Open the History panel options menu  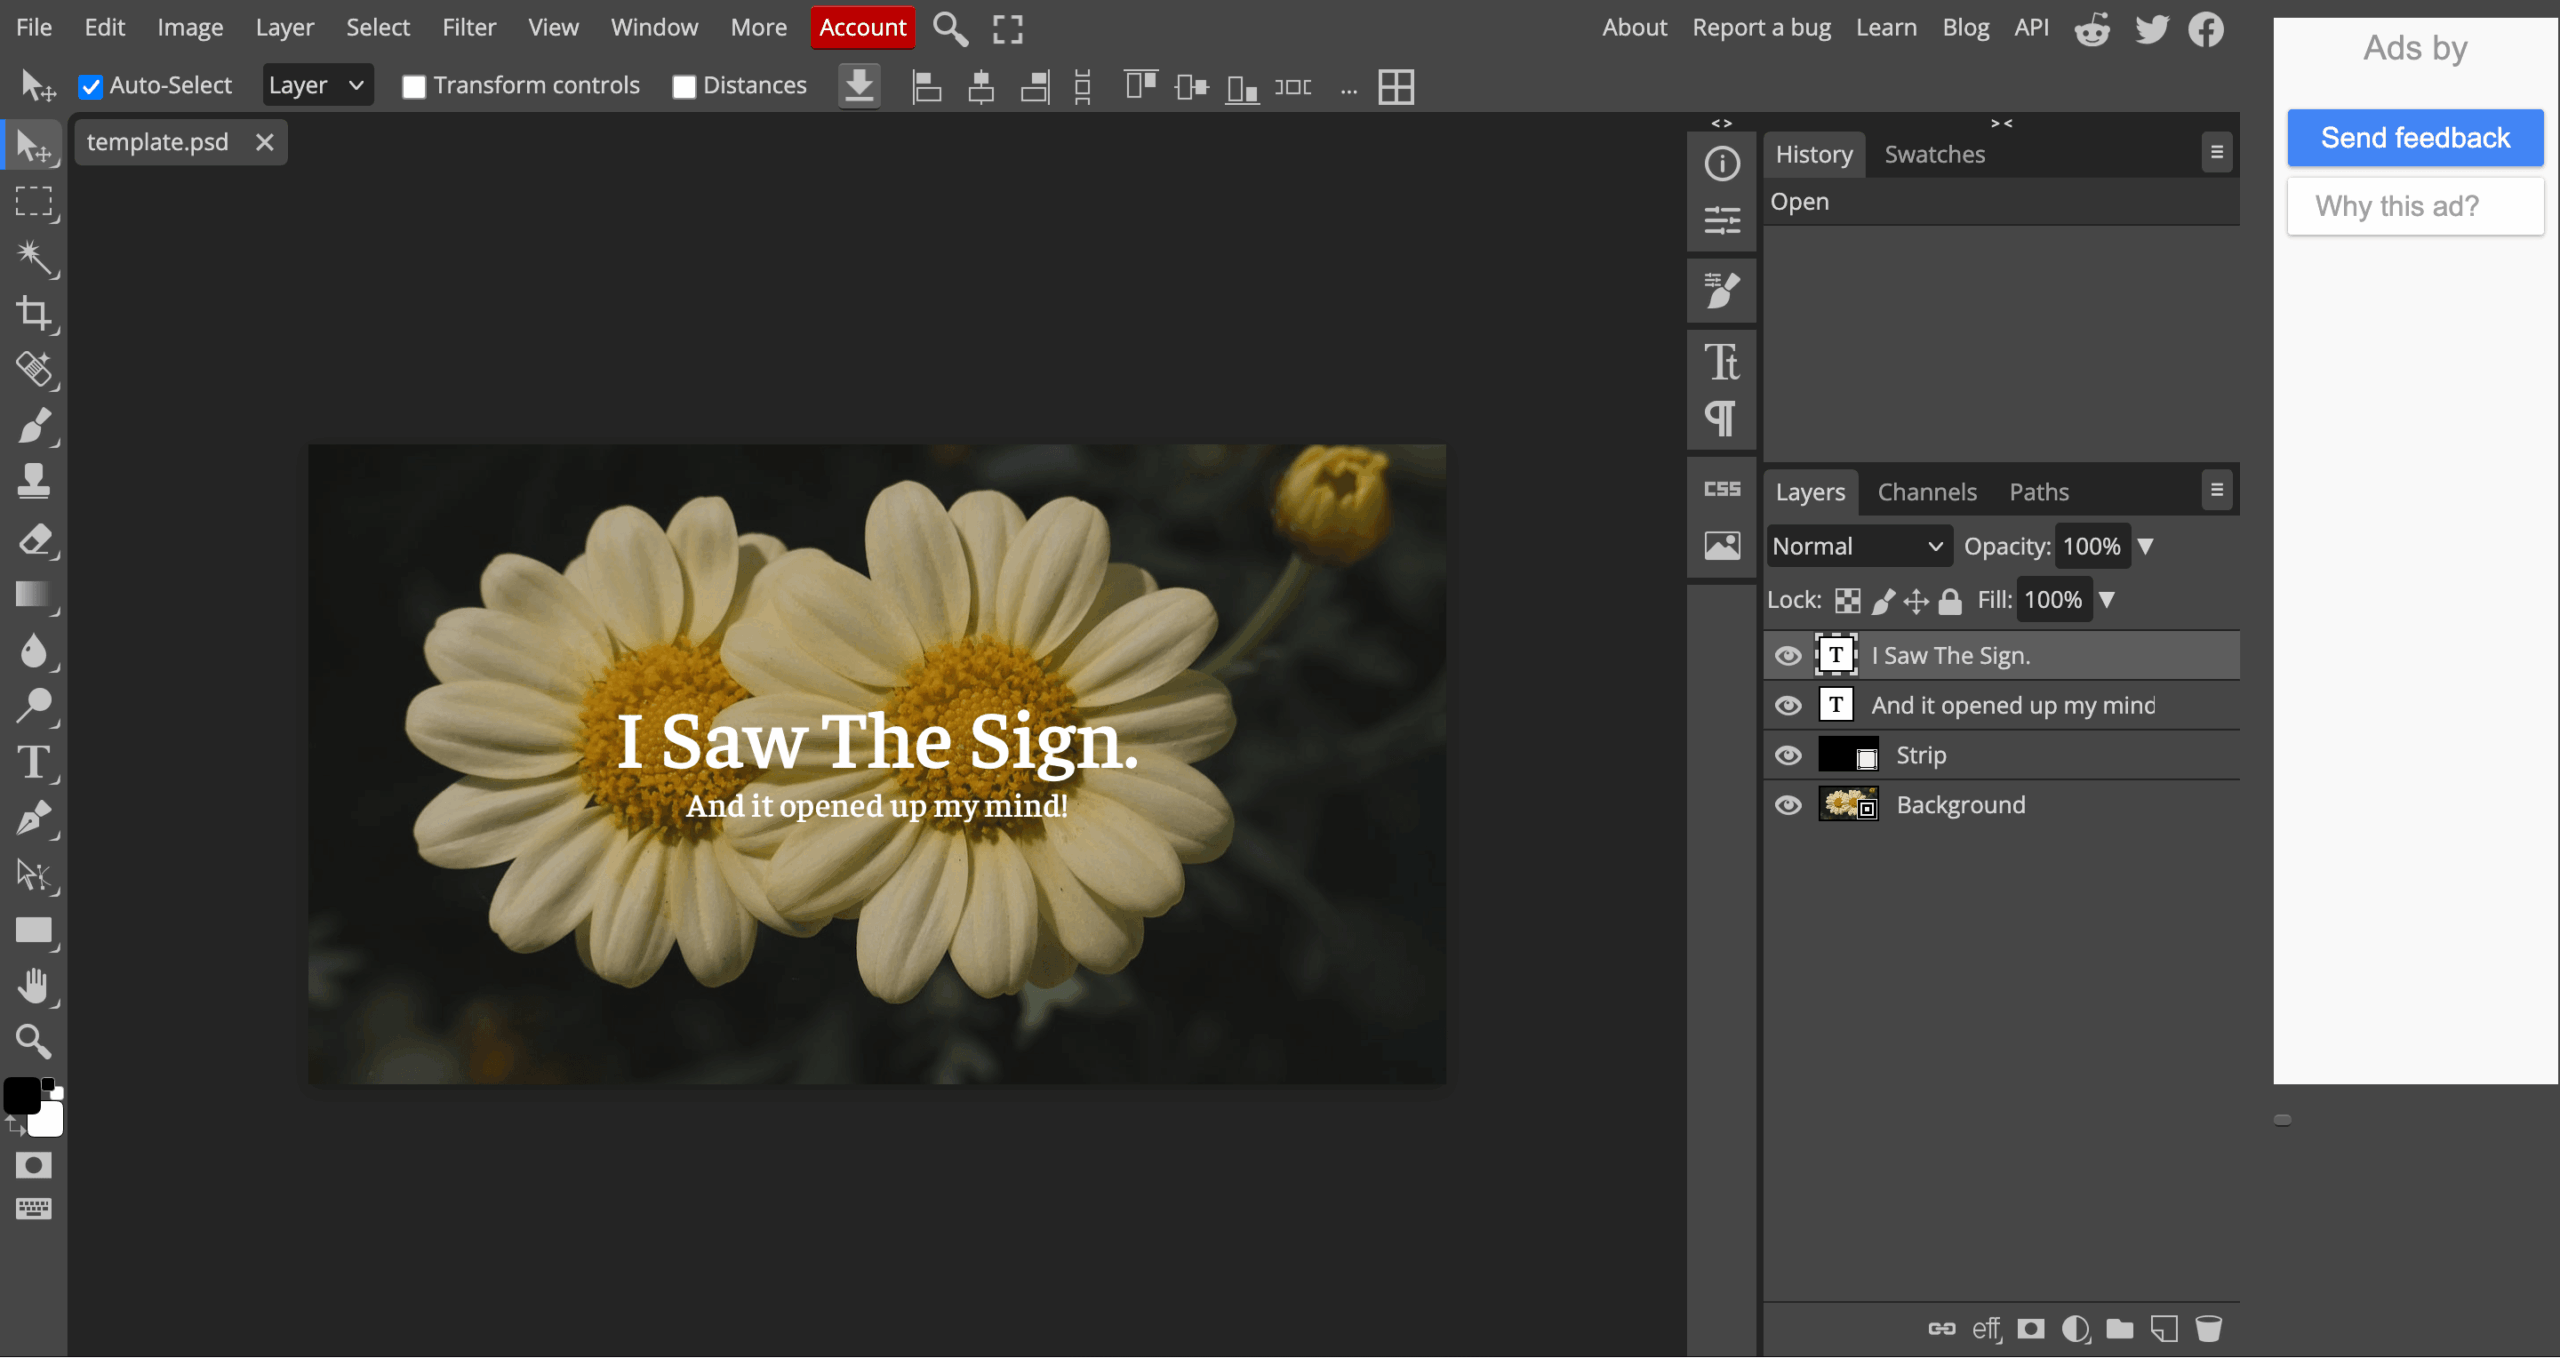coord(2217,152)
